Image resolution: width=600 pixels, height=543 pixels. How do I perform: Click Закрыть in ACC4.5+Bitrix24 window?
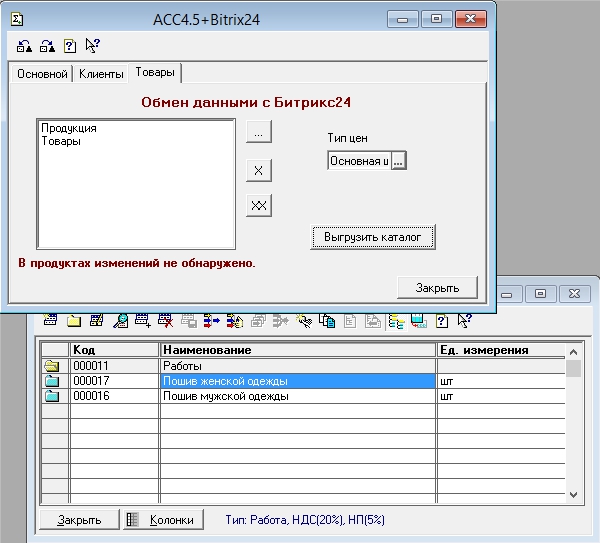pyautogui.click(x=437, y=287)
